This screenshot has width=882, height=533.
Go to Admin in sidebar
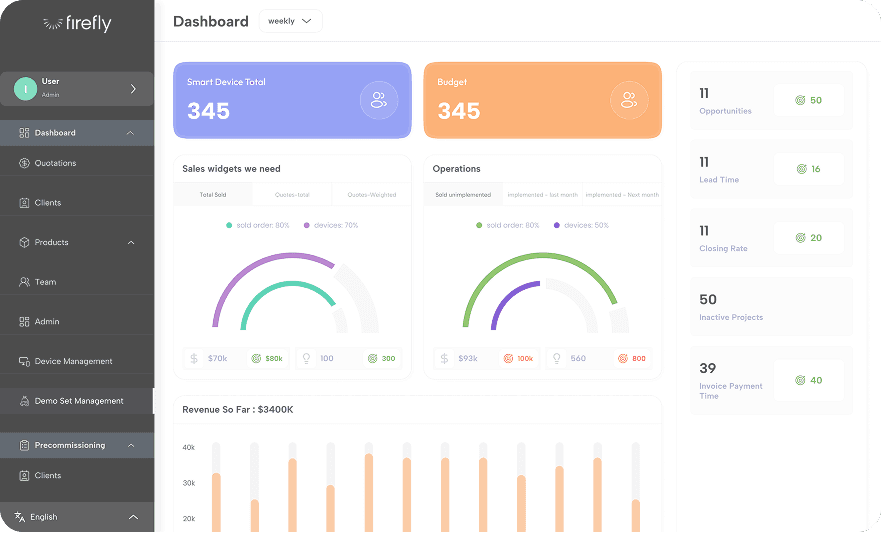click(47, 322)
